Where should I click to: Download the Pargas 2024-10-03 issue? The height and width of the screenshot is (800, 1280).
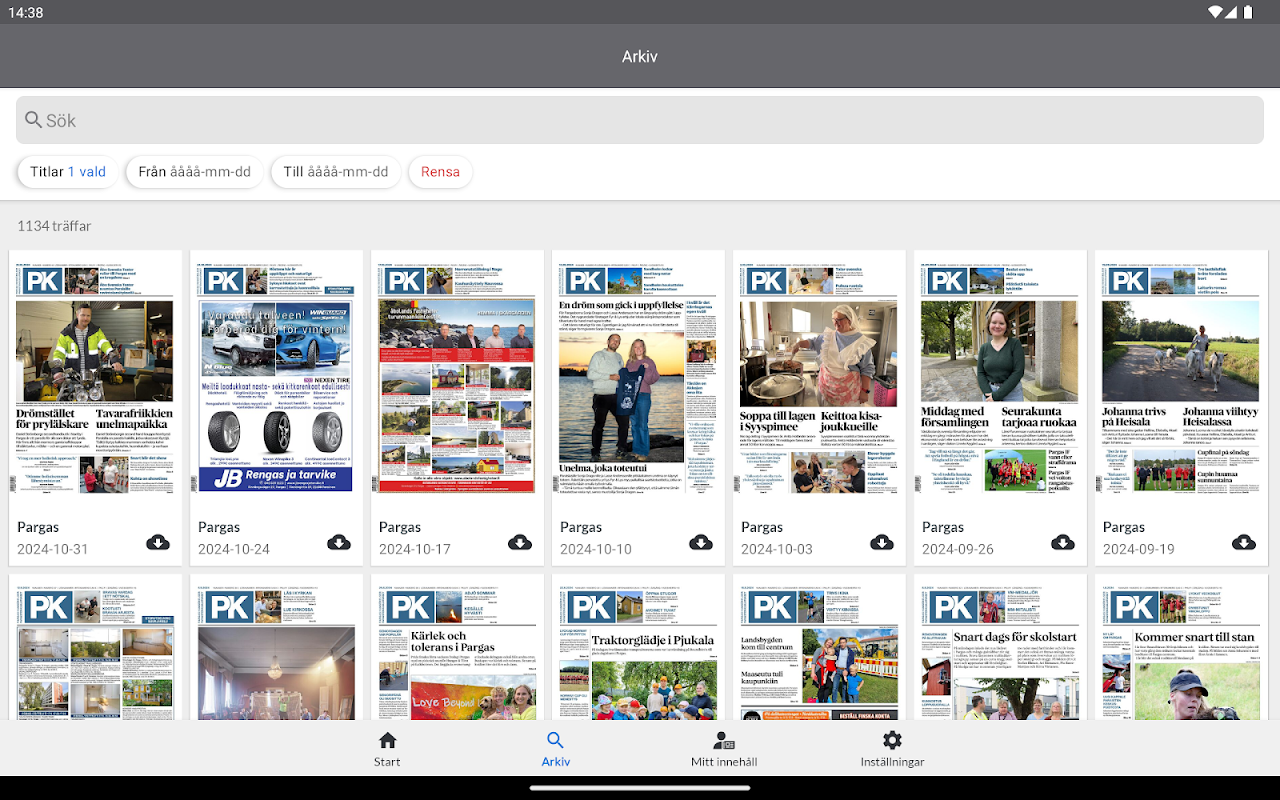pyautogui.click(x=882, y=542)
